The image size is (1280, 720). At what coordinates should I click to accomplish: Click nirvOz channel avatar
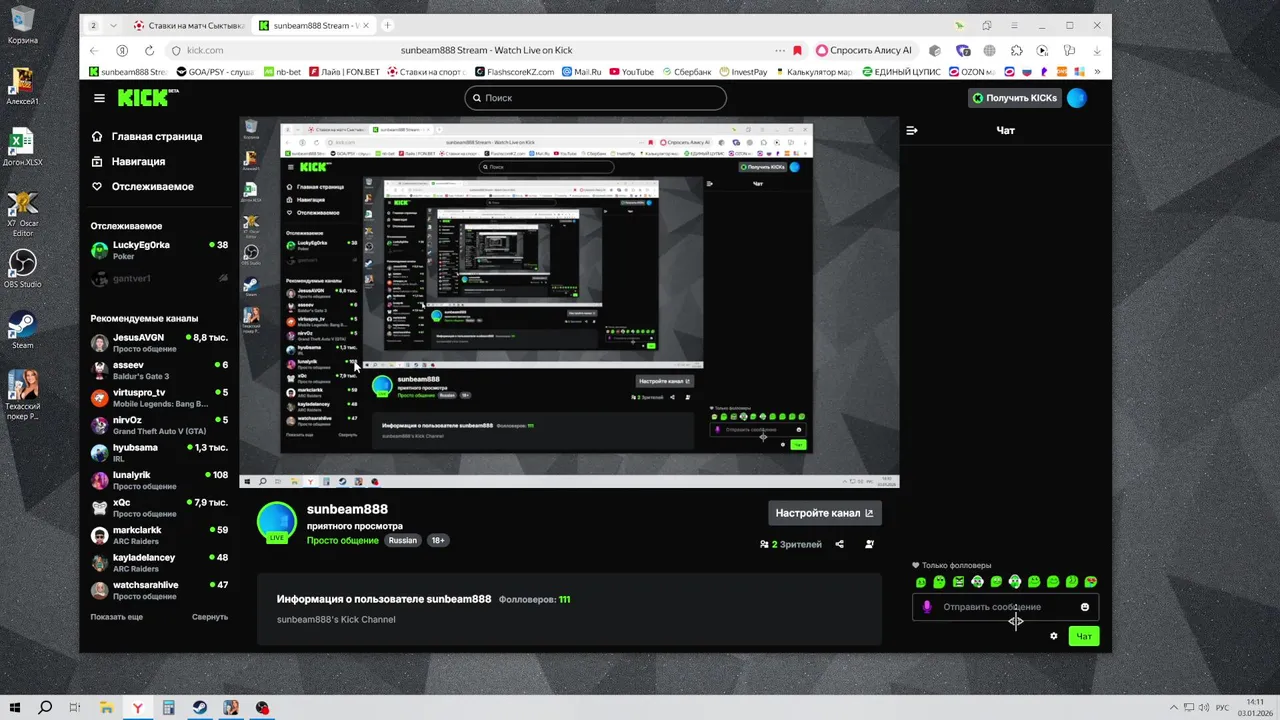[100, 426]
